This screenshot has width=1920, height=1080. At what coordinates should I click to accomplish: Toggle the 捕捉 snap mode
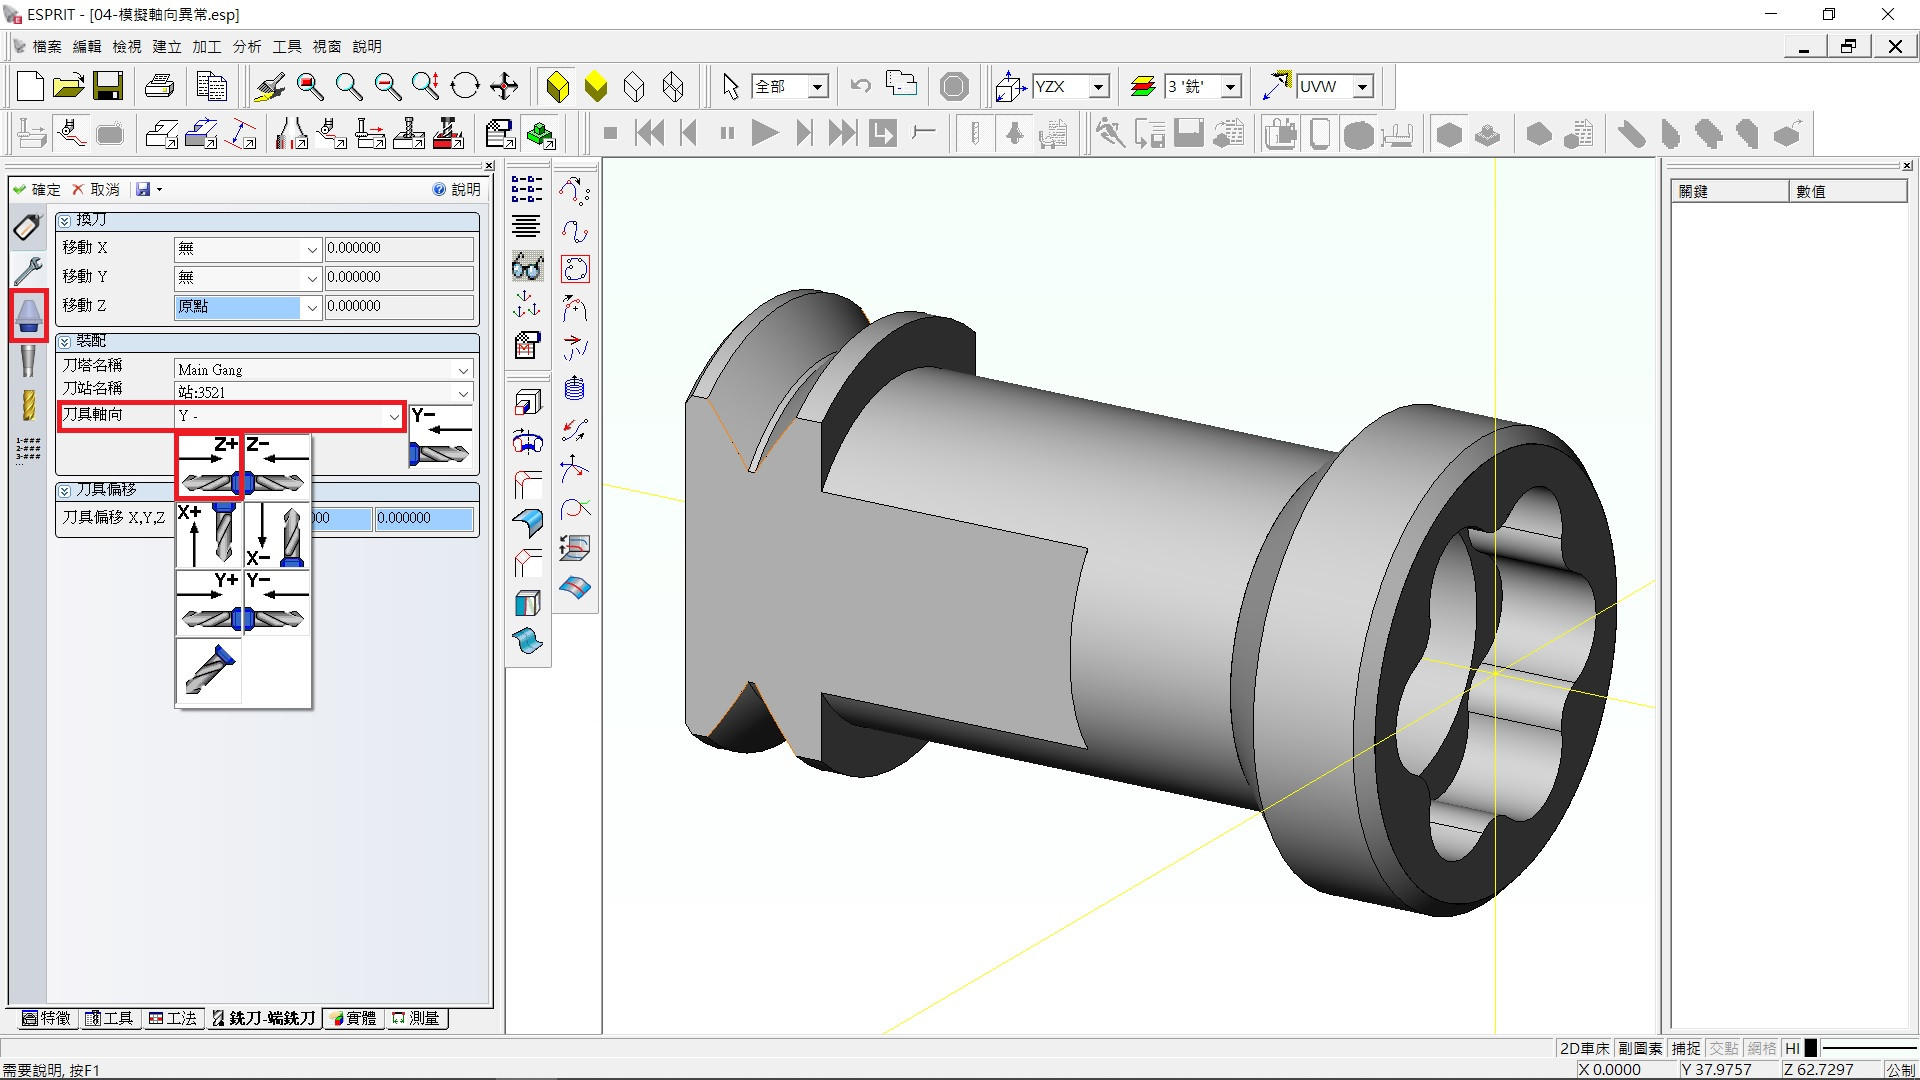pyautogui.click(x=1685, y=1048)
